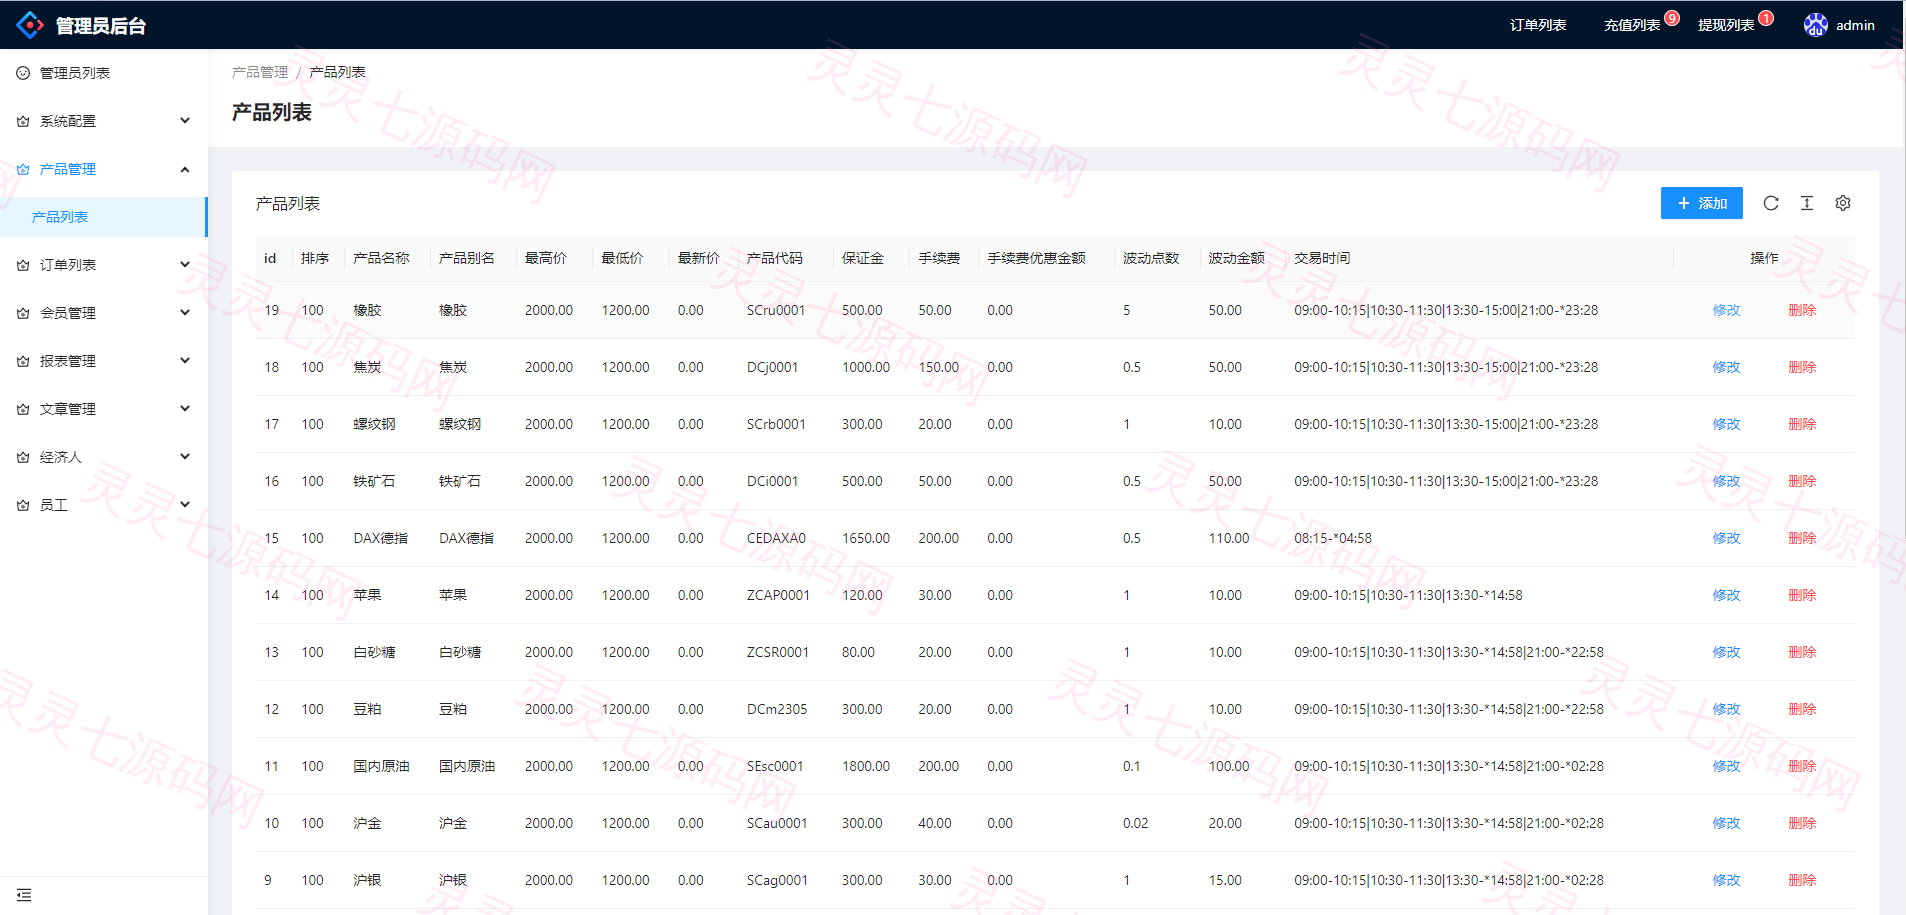Expand the 文章管理 chevron
This screenshot has height=915, width=1906.
coord(185,409)
